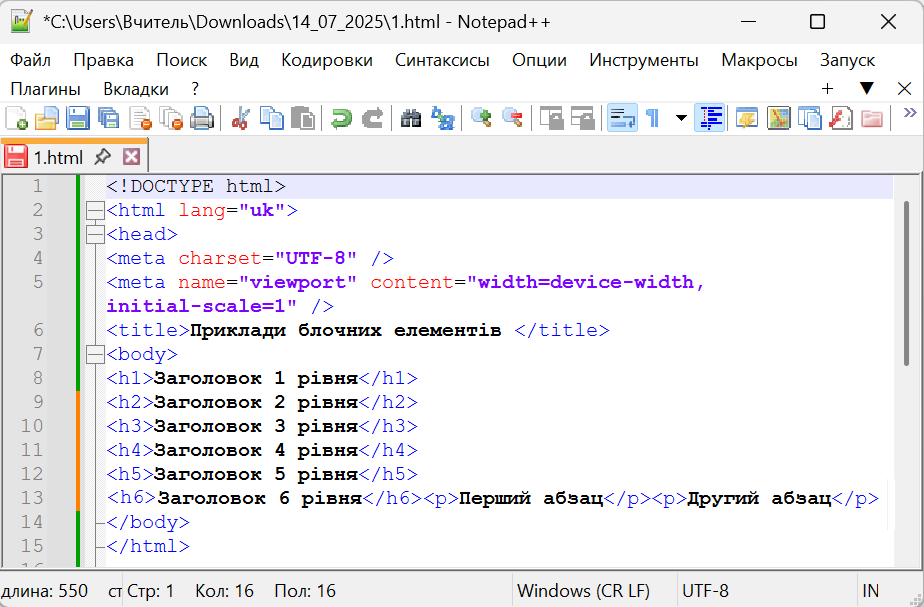Click the Cut scissors icon
The height and width of the screenshot is (607, 924).
coord(240,119)
